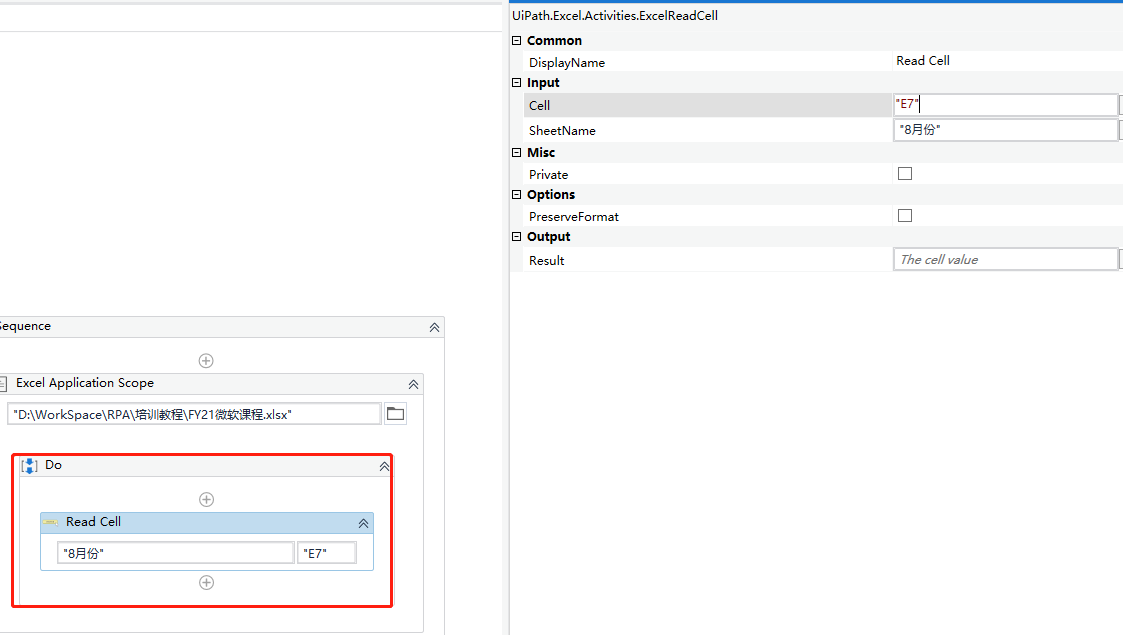Viewport: 1123px width, 635px height.
Task: Click the plus icon above Excel Application Scope
Action: point(206,360)
